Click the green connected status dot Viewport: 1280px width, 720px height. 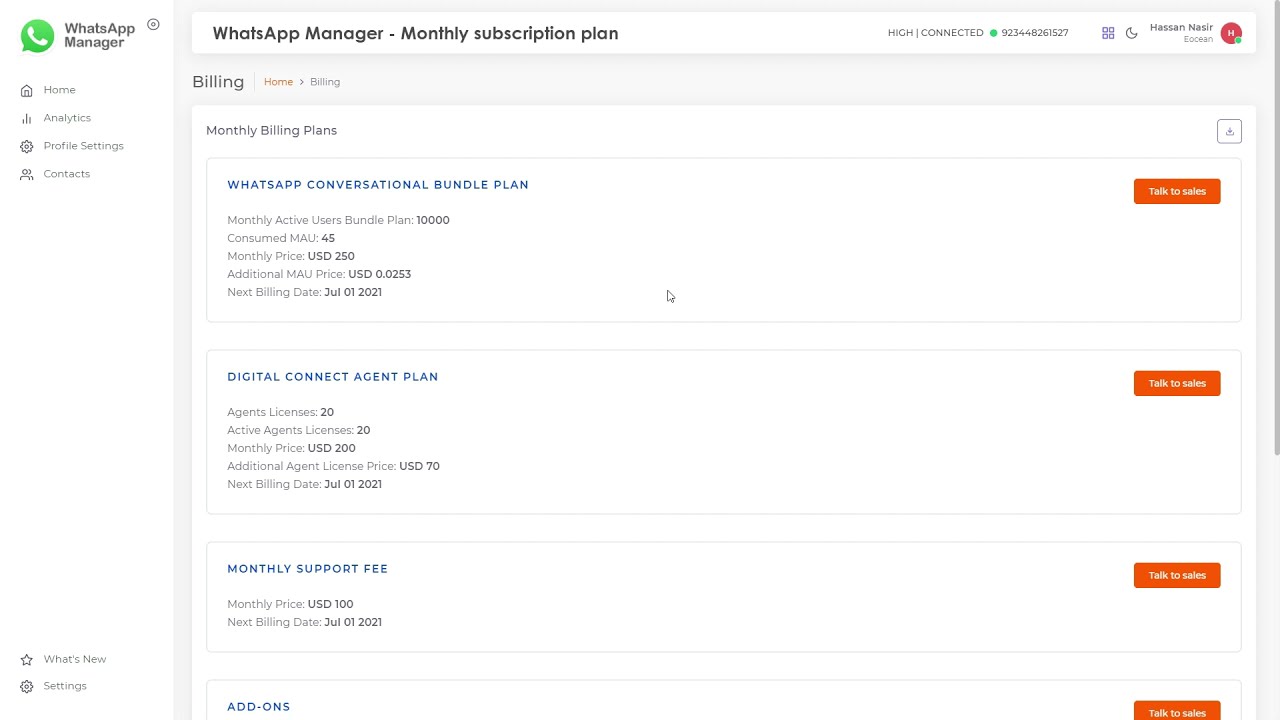[x=993, y=33]
